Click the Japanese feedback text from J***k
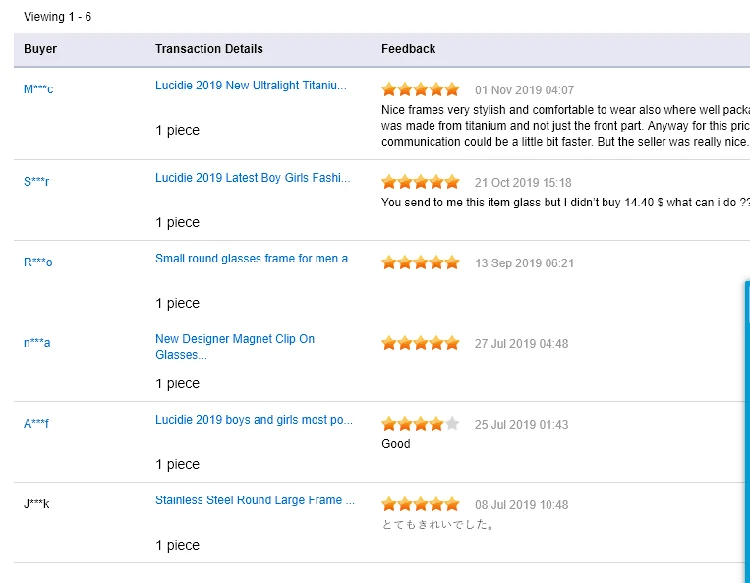Screen dimensions: 750x583 (437, 525)
